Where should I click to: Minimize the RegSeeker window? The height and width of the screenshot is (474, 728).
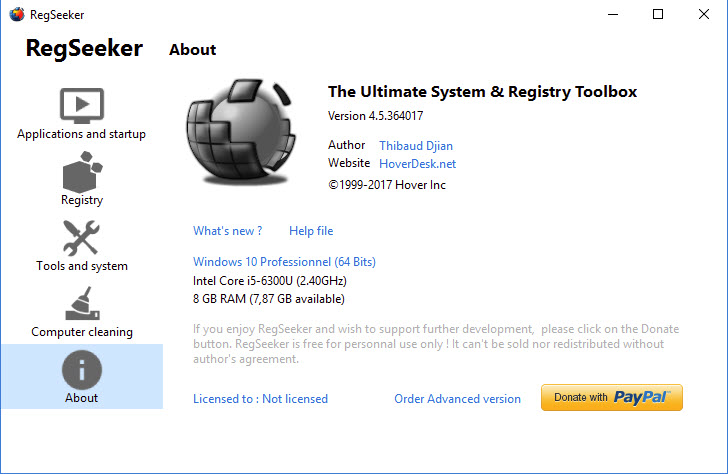[611, 14]
